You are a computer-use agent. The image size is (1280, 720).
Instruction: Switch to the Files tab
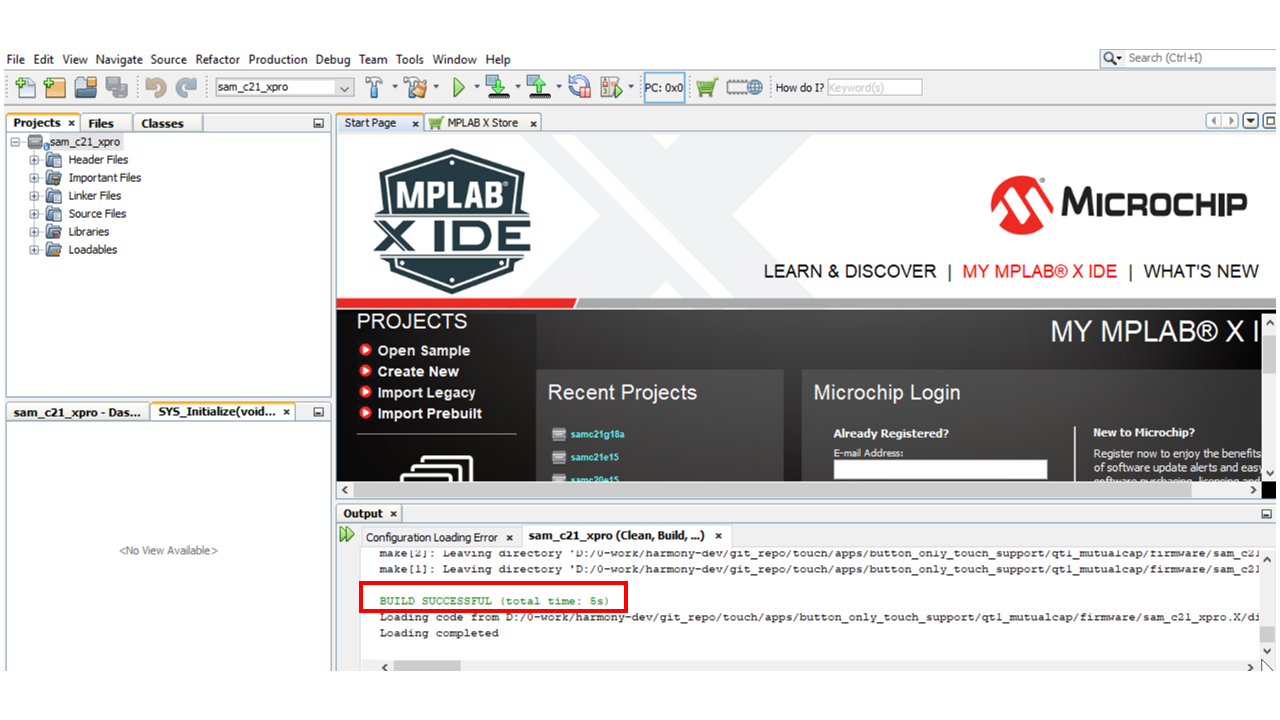coord(101,124)
